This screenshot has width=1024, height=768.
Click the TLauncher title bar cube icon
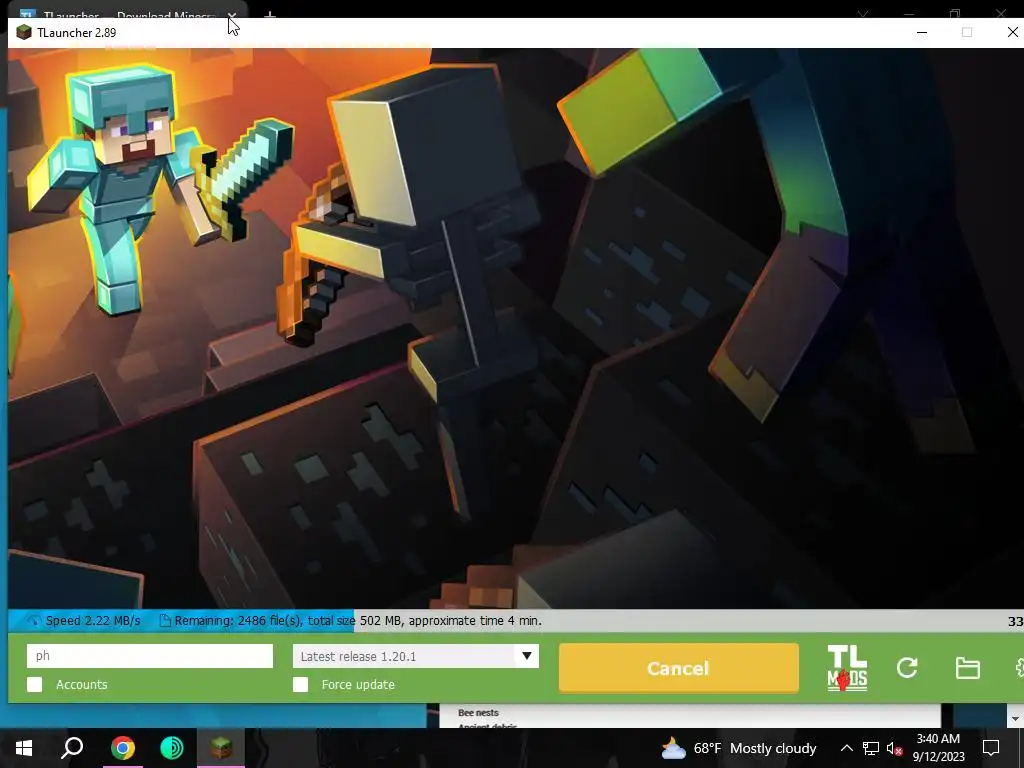pyautogui.click(x=24, y=32)
